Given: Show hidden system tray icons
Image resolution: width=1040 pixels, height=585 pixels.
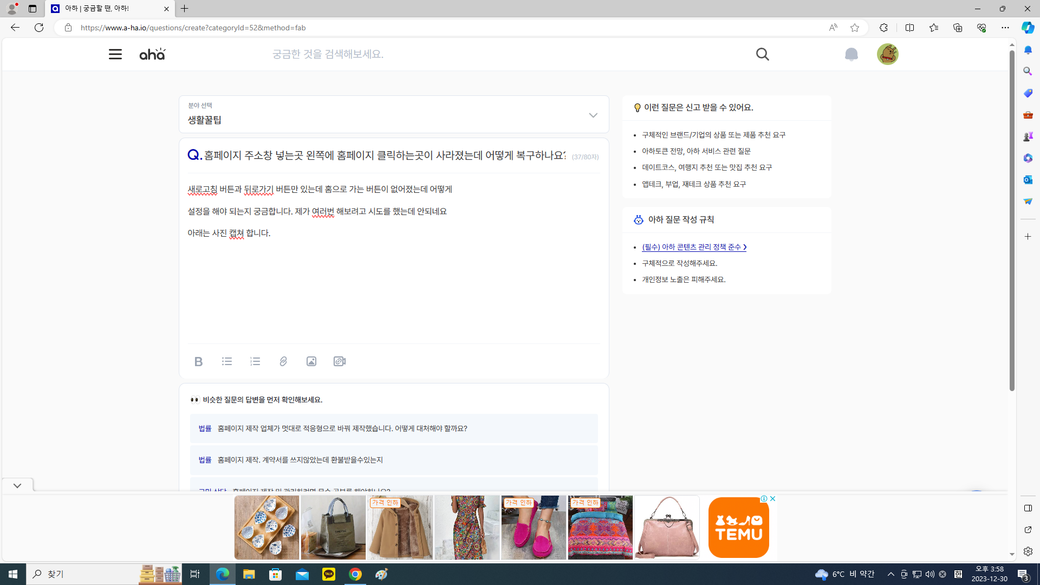Looking at the screenshot, I should pos(890,574).
